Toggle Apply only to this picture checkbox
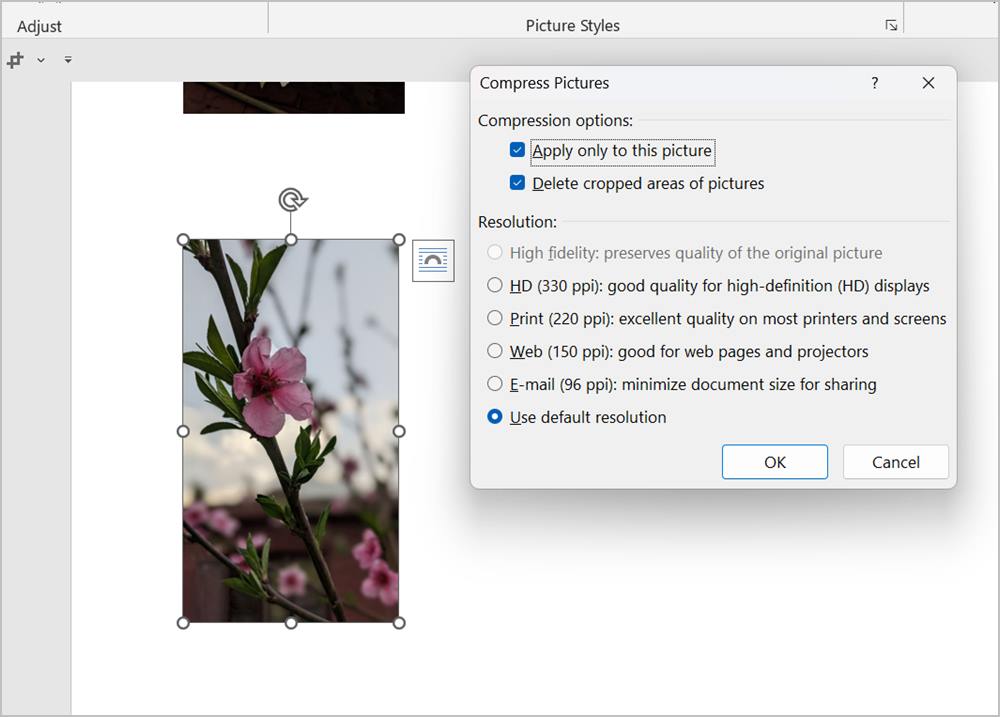Screen dimensions: 1000x717 tap(517, 150)
